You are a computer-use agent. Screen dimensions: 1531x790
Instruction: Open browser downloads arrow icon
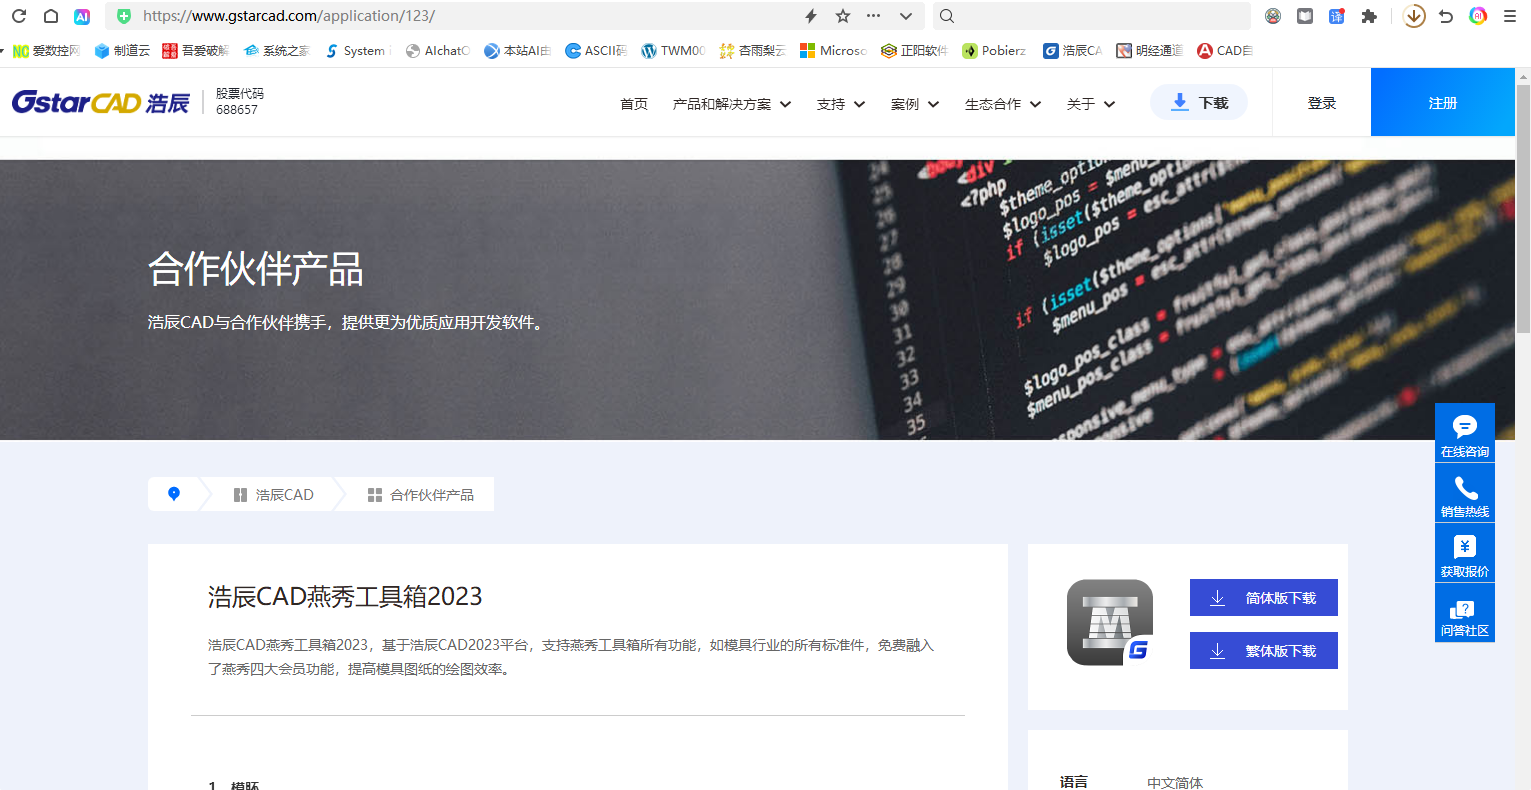tap(1414, 16)
